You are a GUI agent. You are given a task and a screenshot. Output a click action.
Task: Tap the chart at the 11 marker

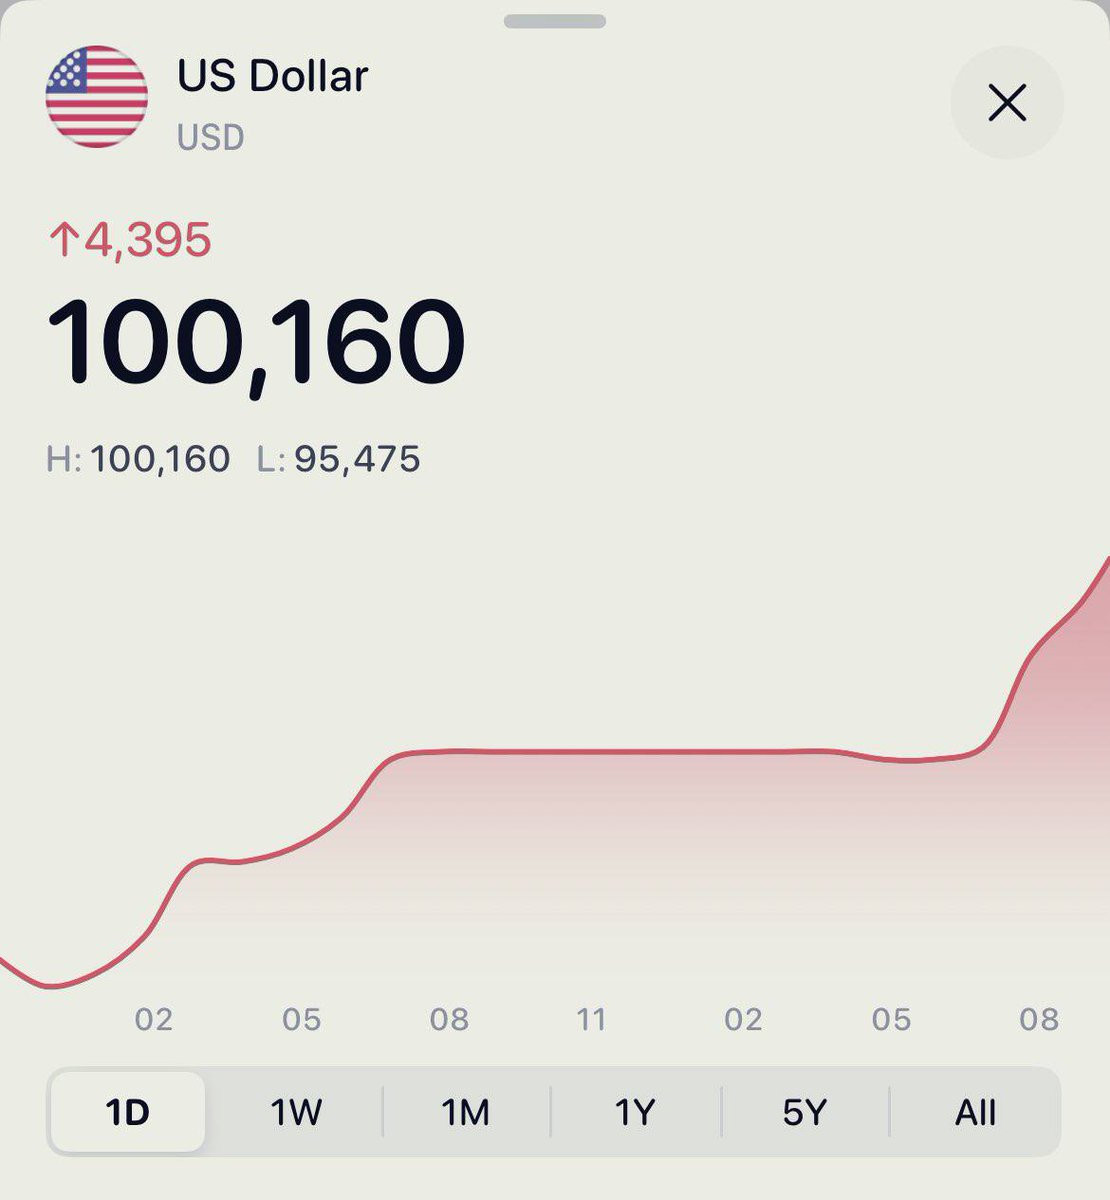coord(591,1019)
